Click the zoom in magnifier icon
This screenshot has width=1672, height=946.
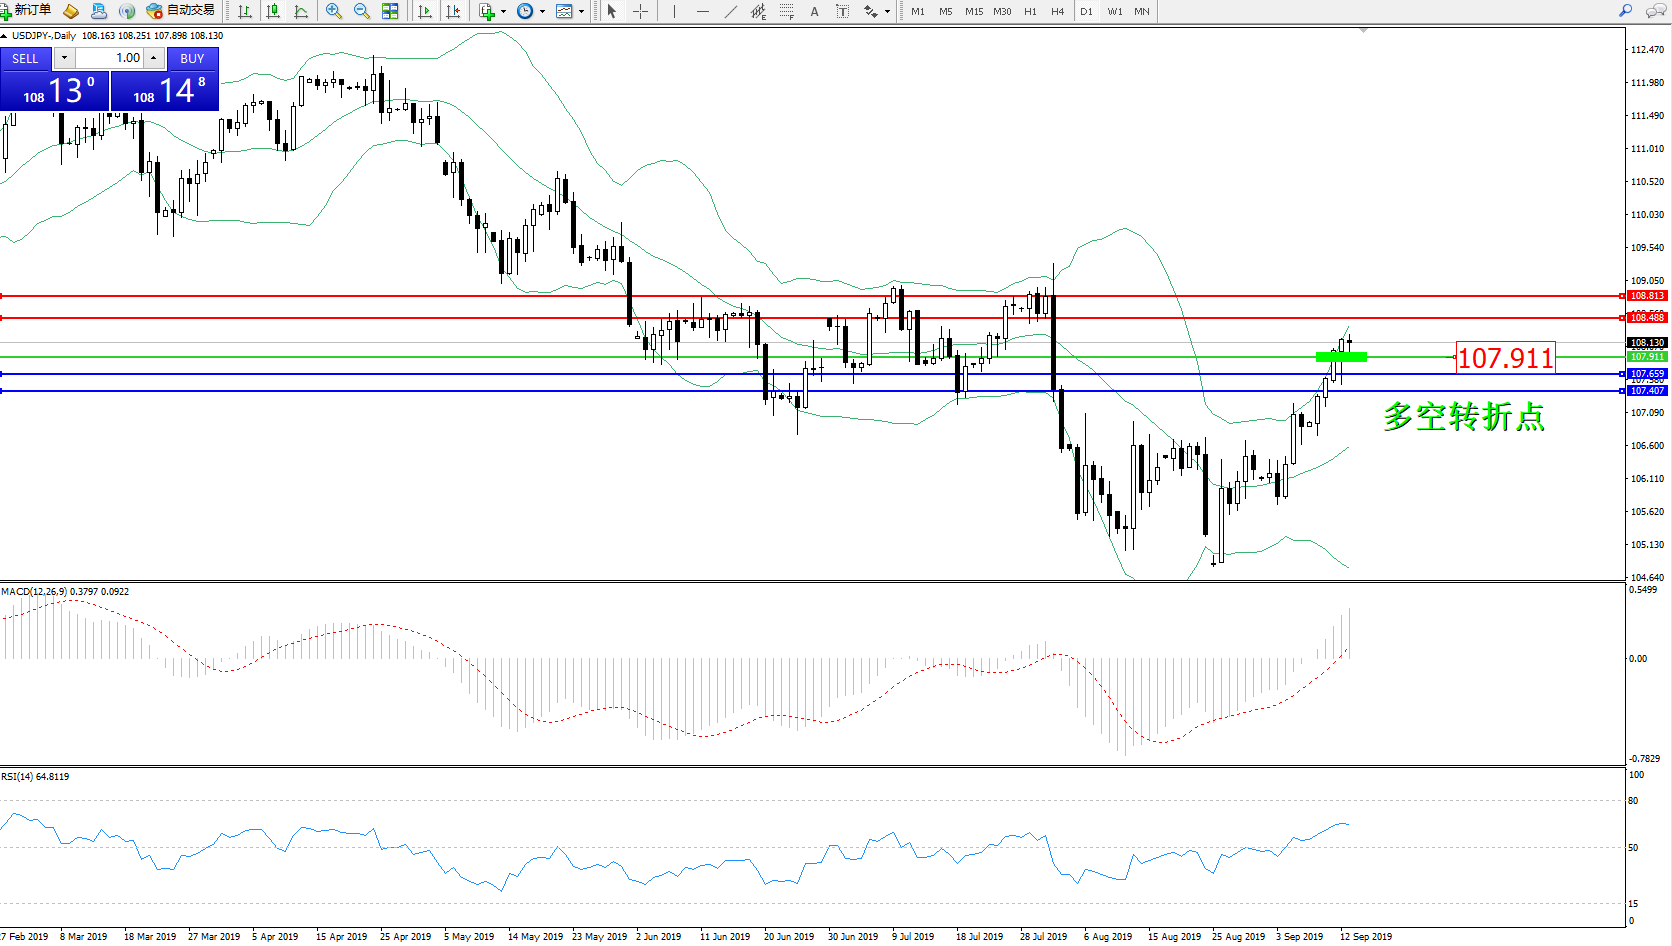click(x=334, y=11)
